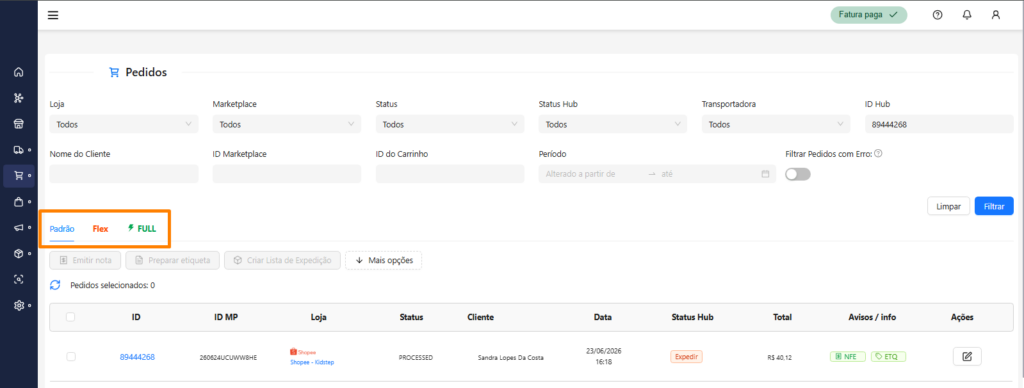Open the Transportadora dropdown
Viewport: 1024px width, 388px height.
776,124
